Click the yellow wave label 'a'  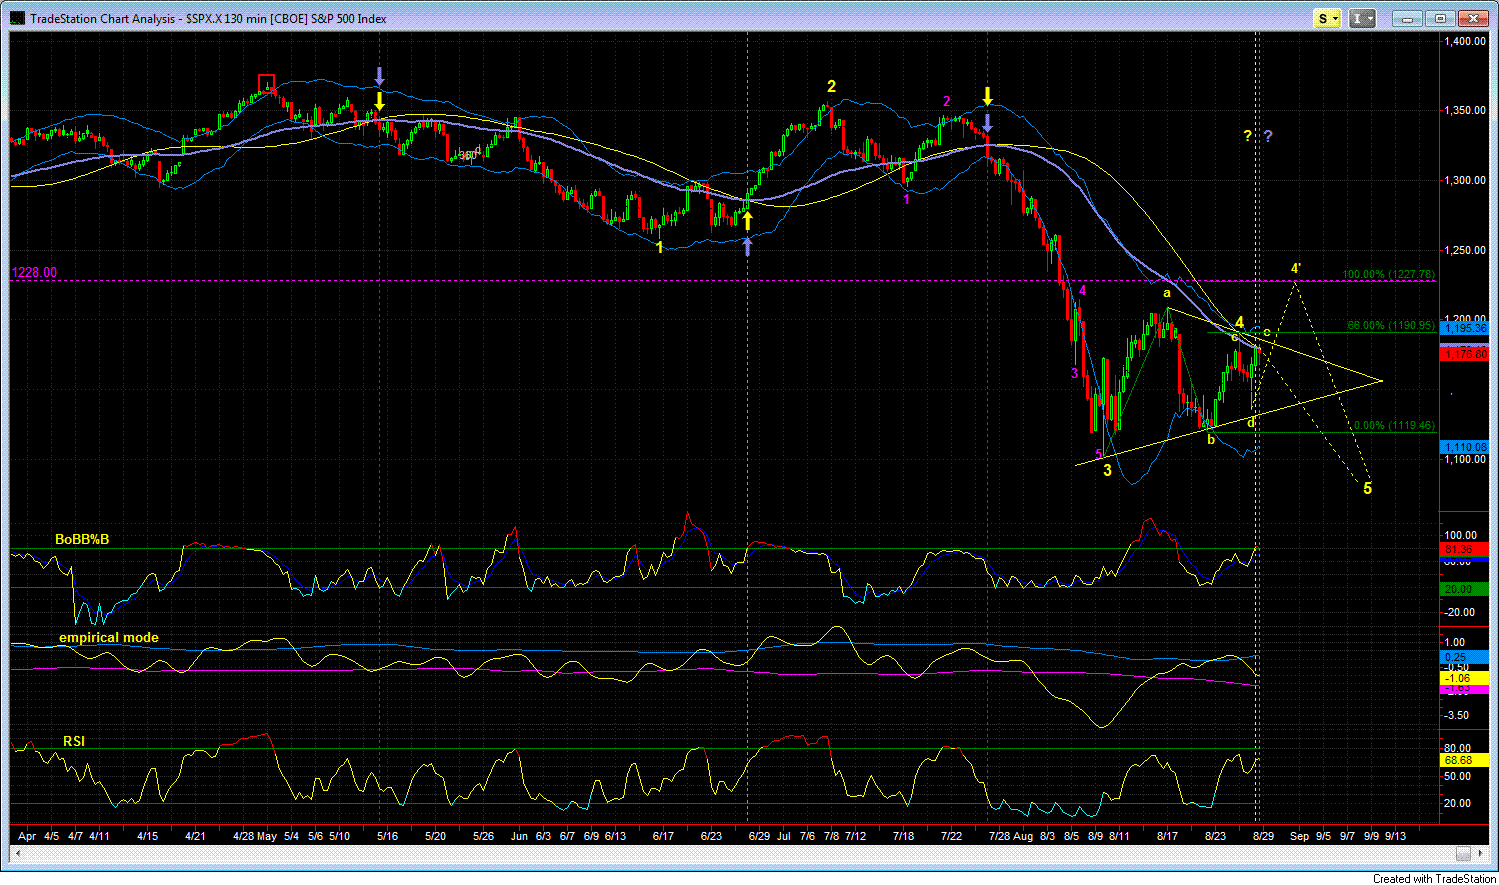tap(1166, 293)
